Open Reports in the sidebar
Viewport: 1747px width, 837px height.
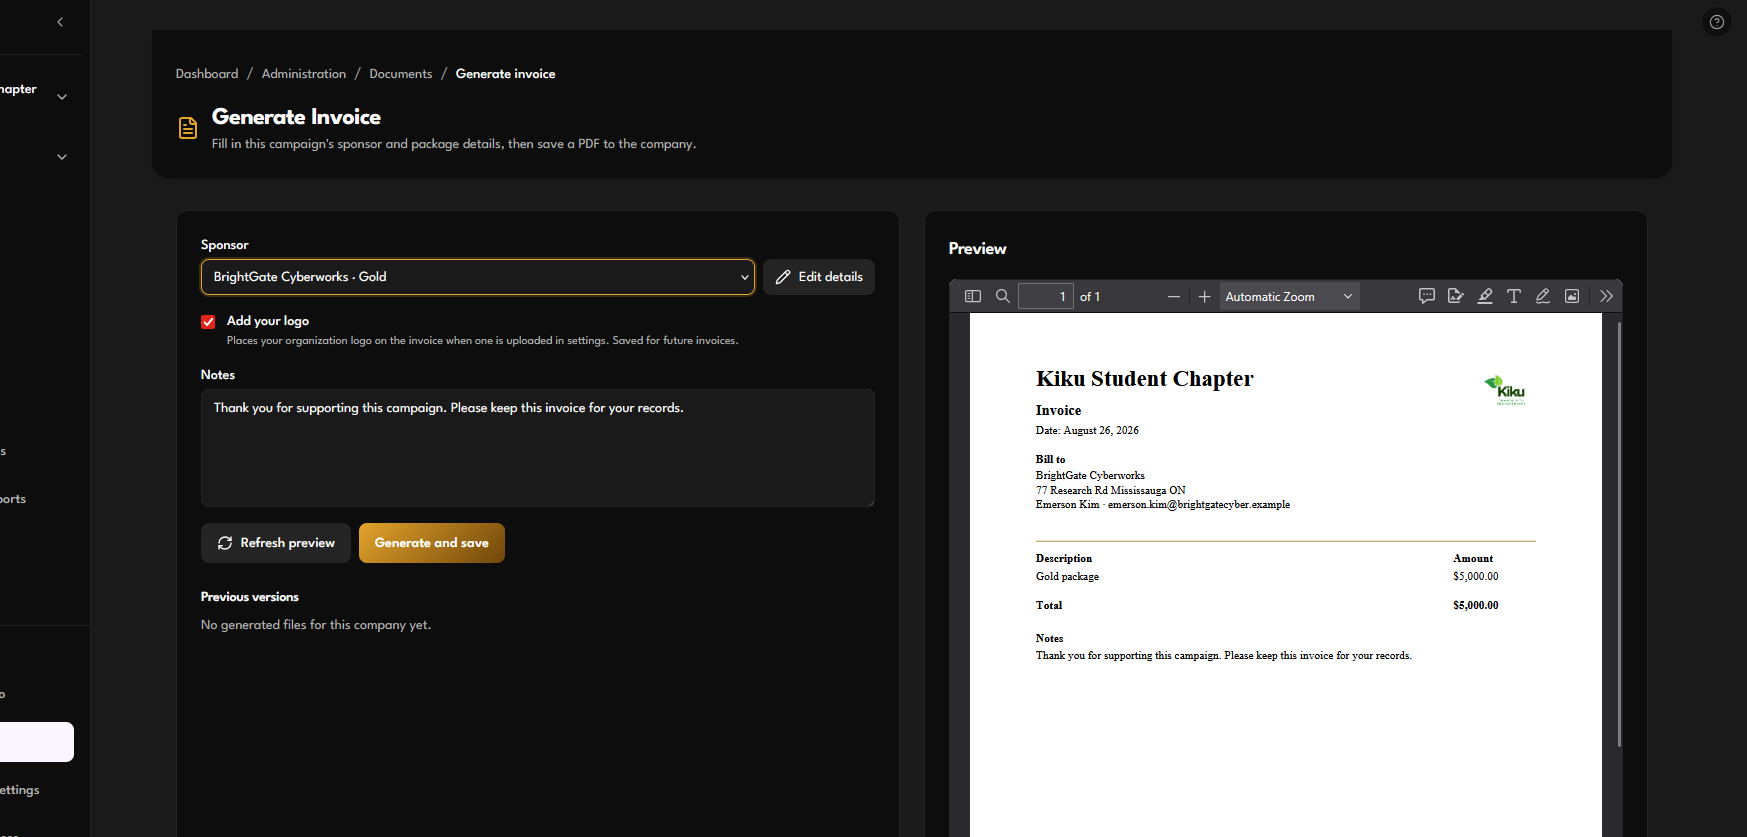point(13,499)
